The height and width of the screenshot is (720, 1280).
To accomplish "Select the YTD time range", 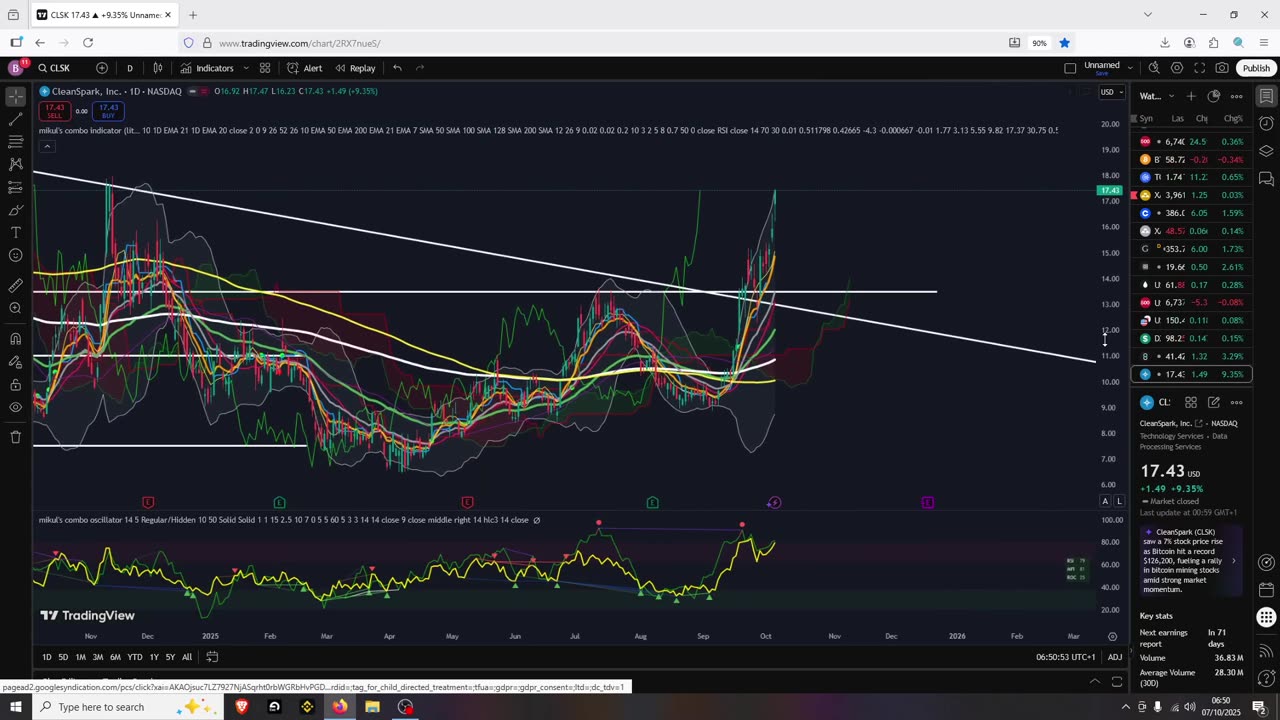I will click(135, 657).
